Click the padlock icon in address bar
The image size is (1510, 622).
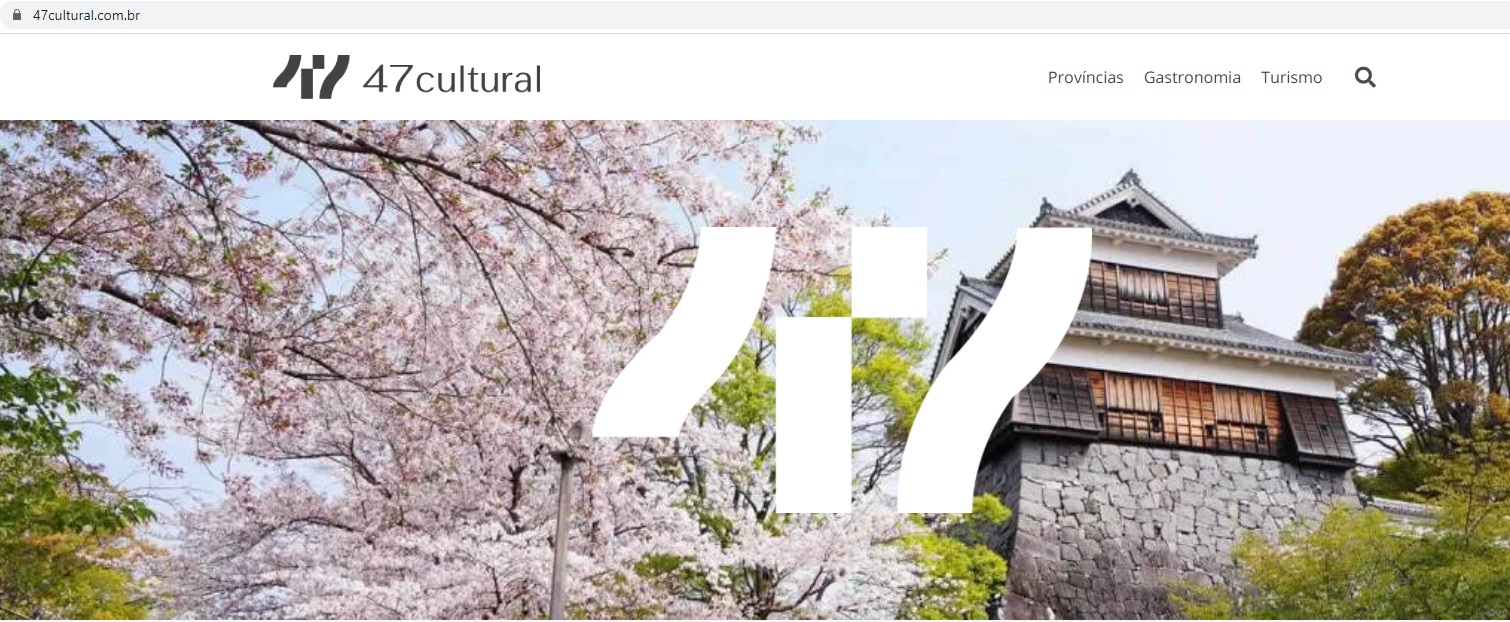(x=16, y=15)
